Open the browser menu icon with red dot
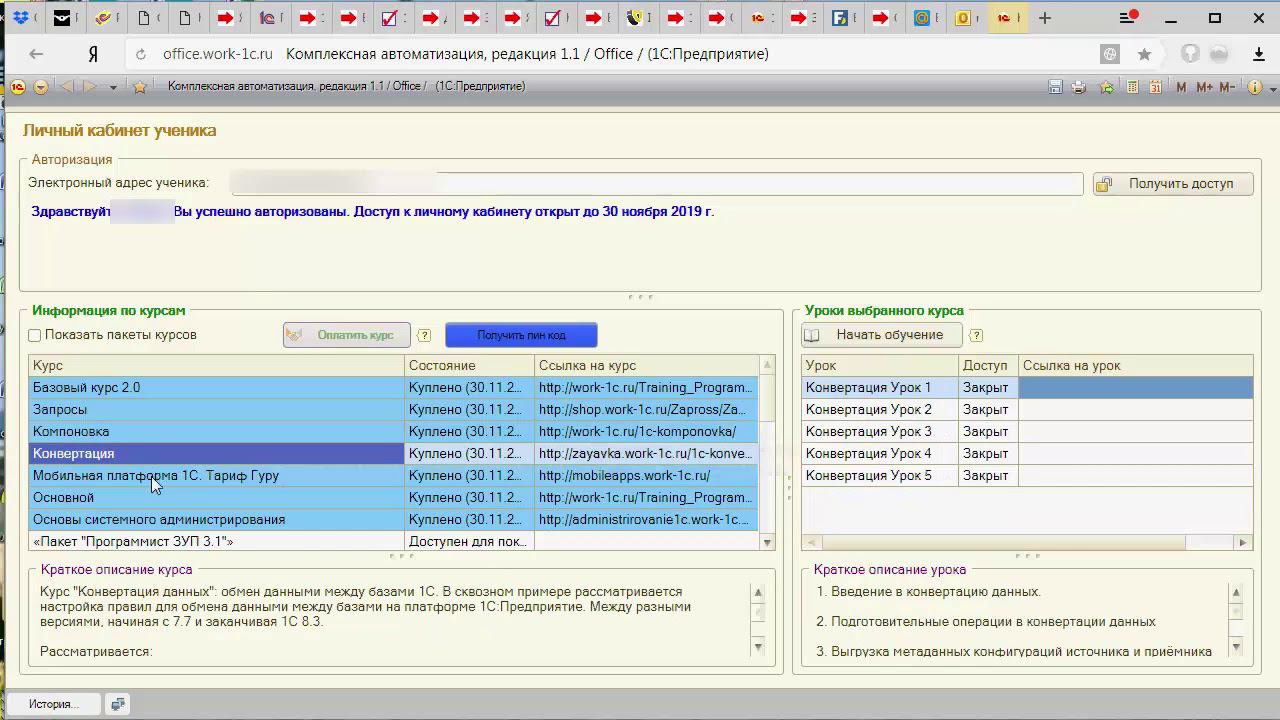Screen dimensions: 1280x720 tap(1128, 18)
